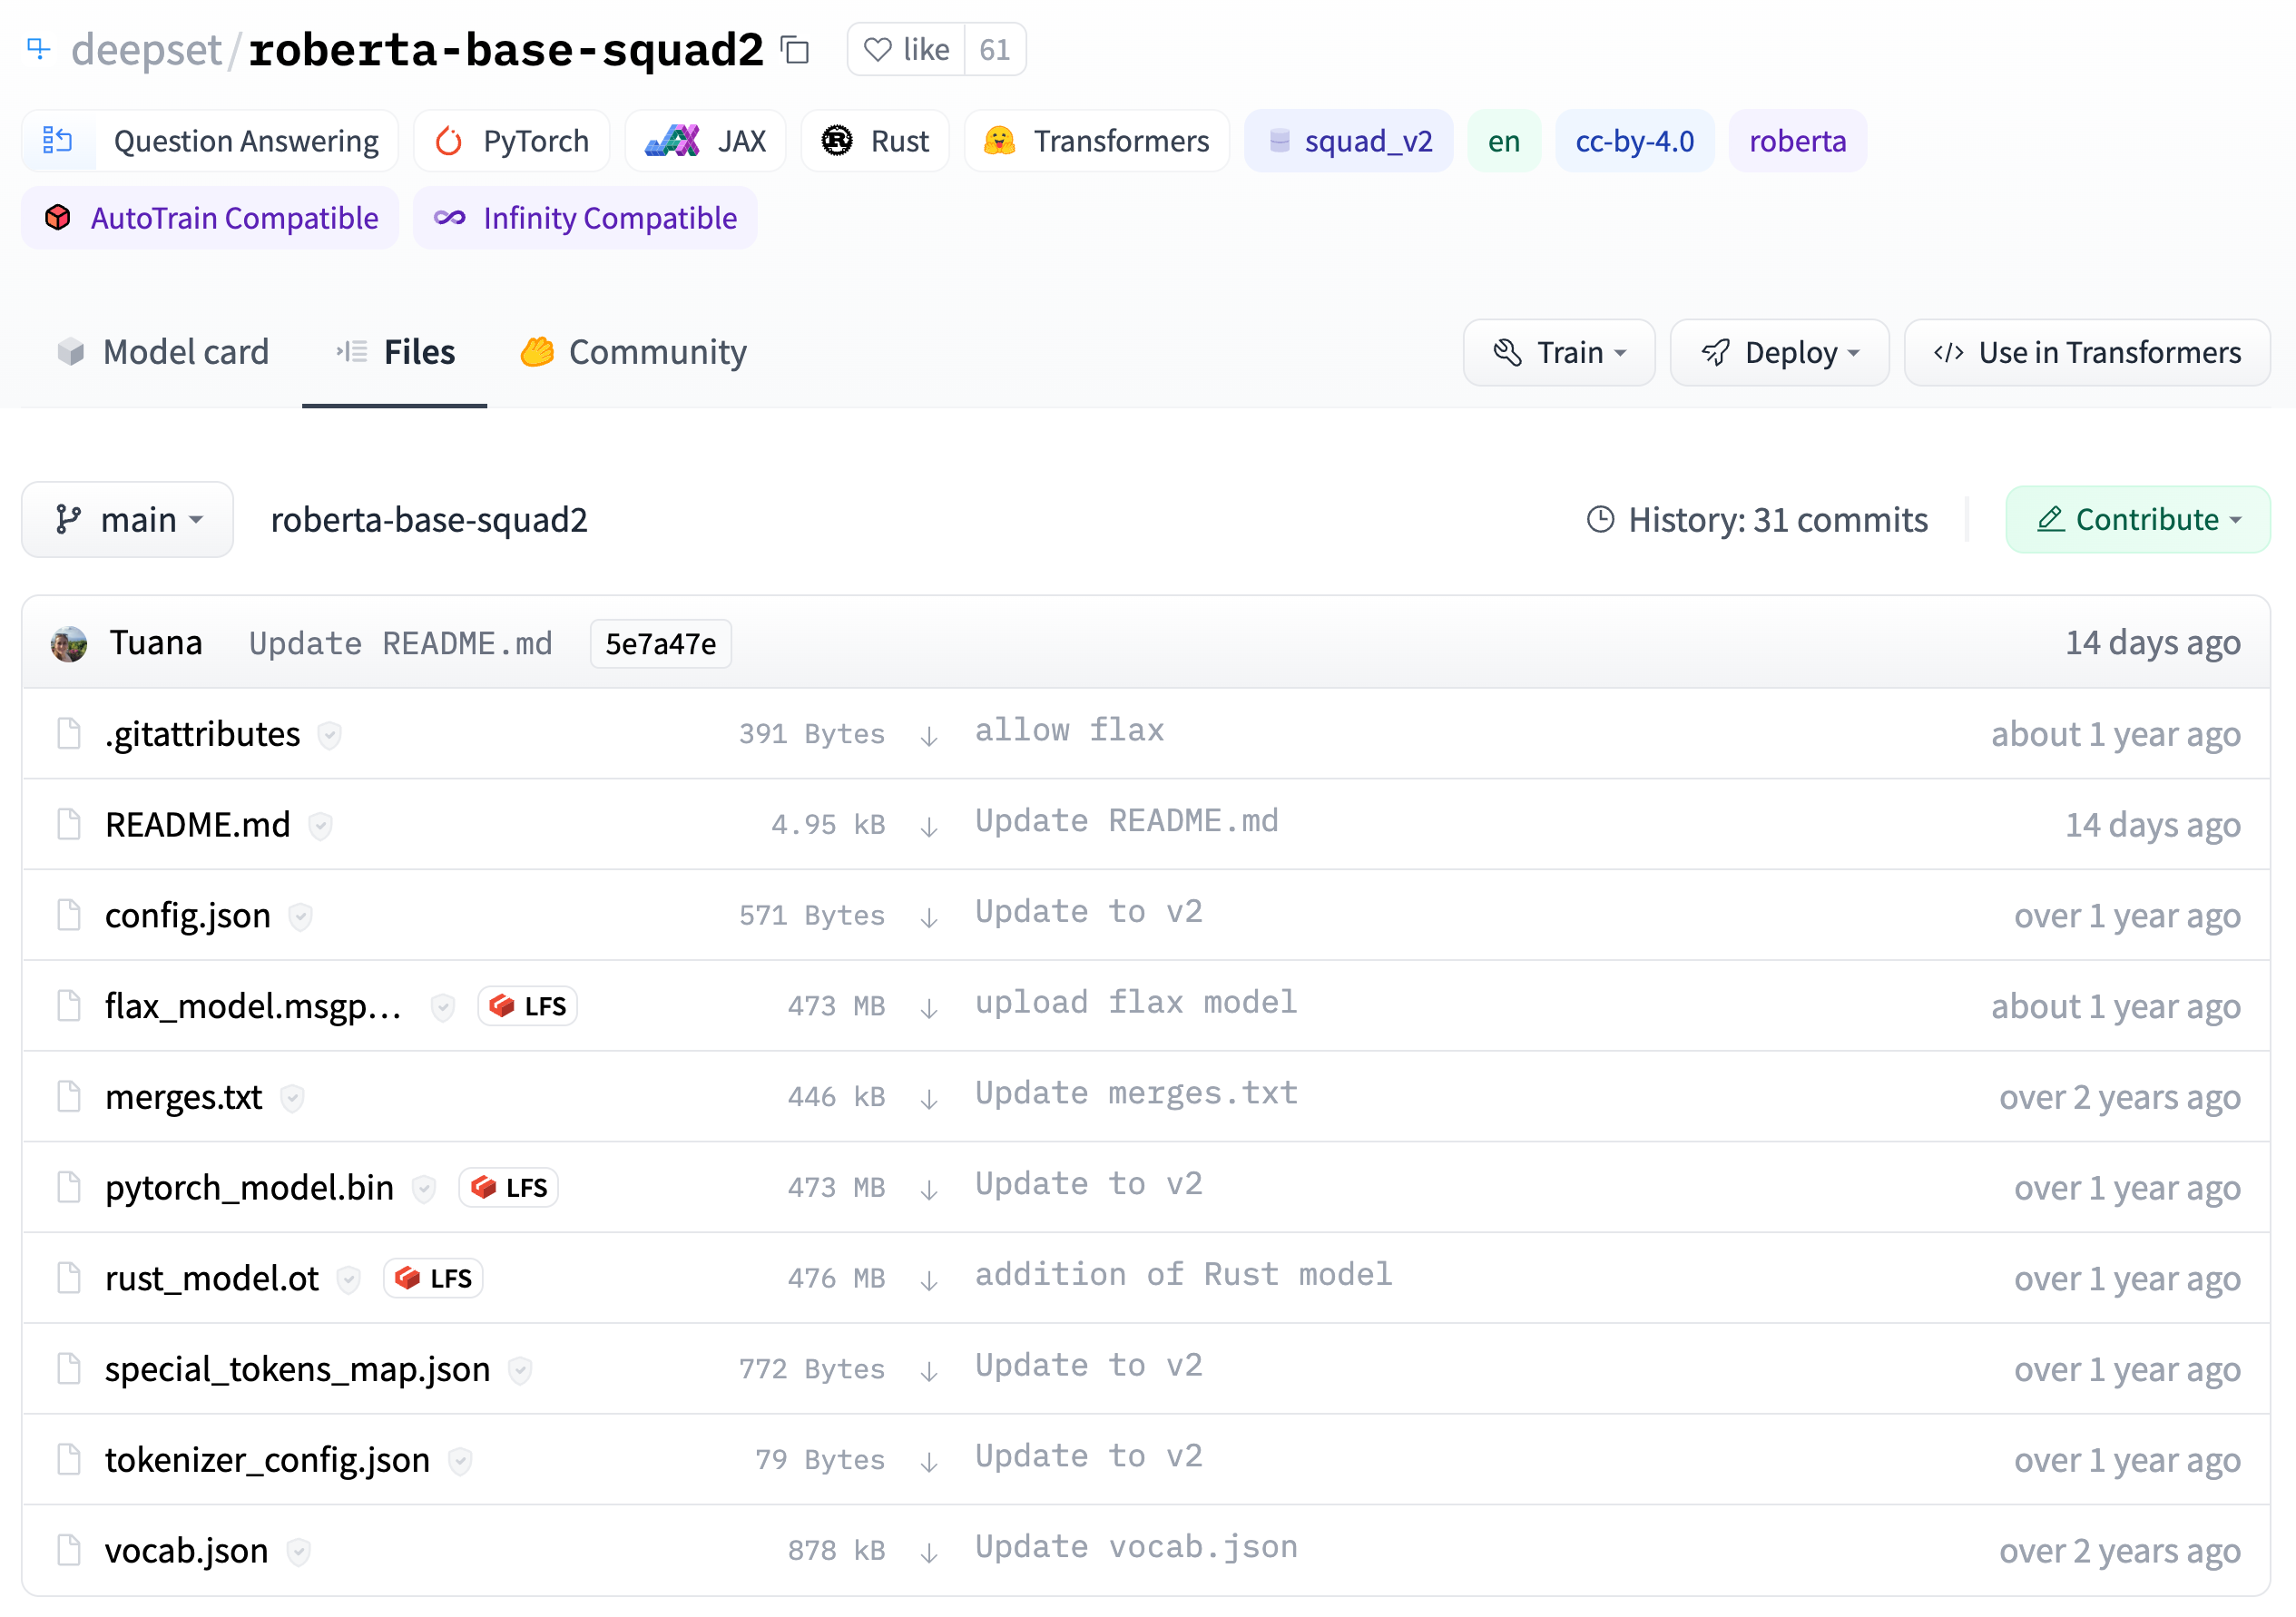Screen dimensions: 2296x1617
Task: Select the Rust library tag
Action: click(x=875, y=141)
